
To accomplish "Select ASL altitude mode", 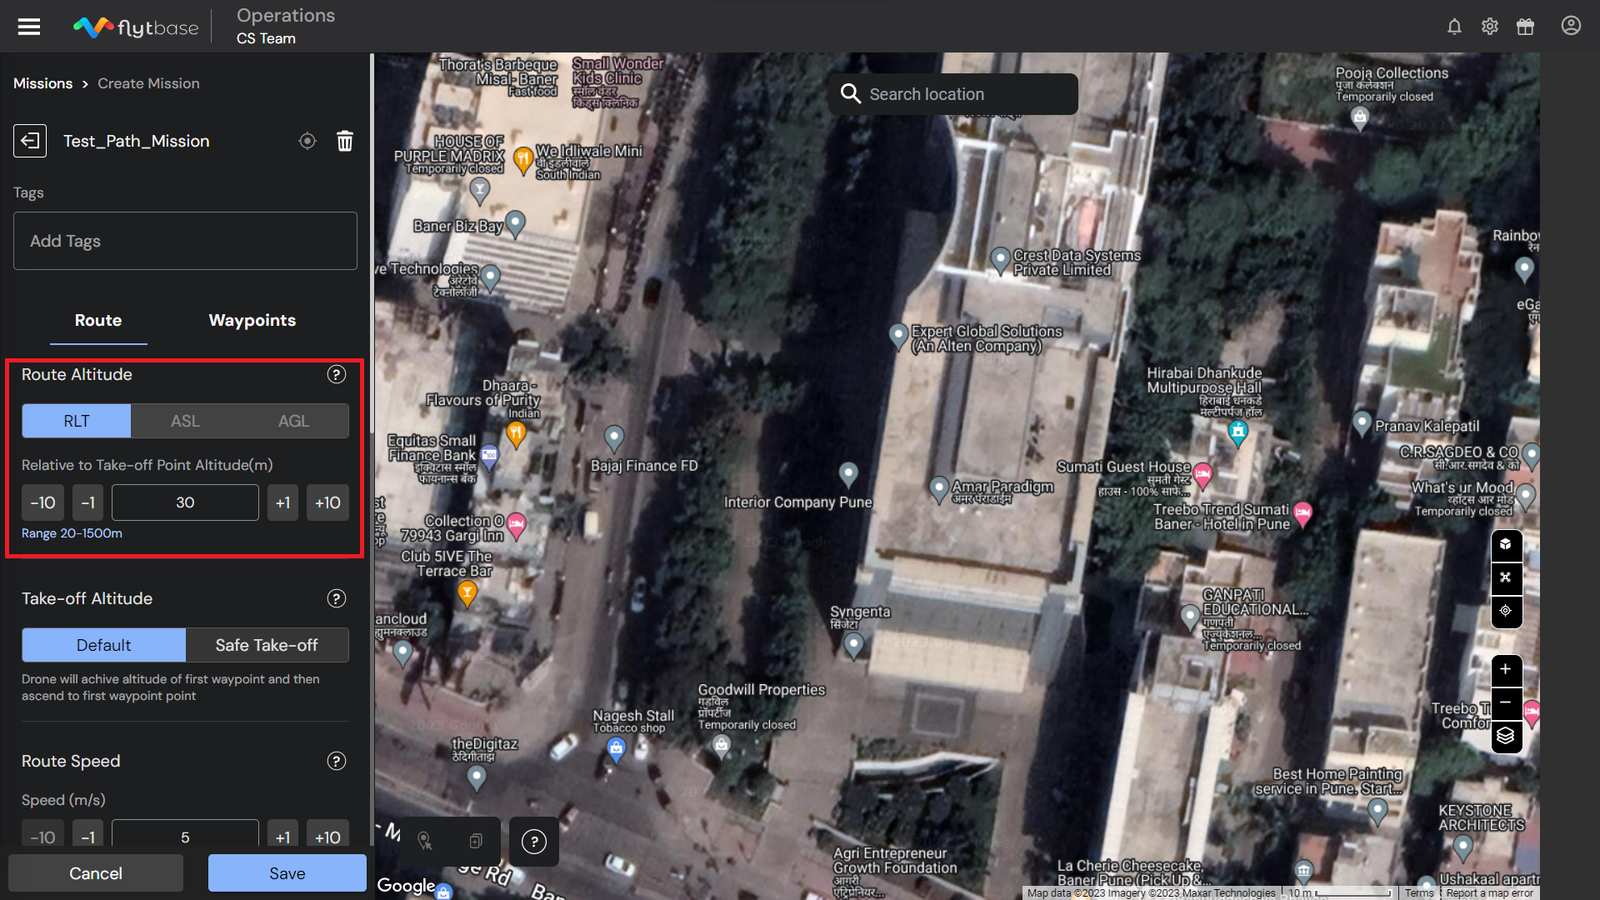I will [x=185, y=421].
